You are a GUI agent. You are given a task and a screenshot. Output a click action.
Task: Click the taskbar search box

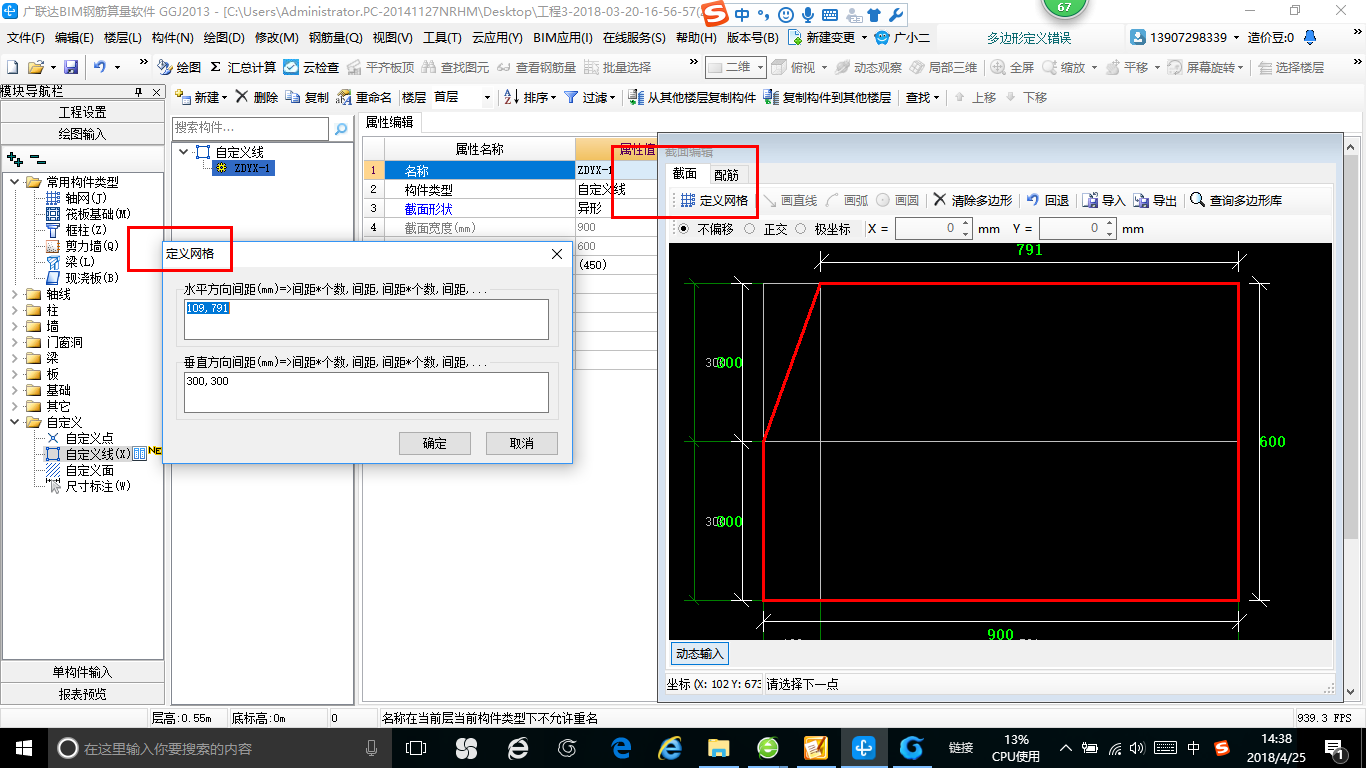click(x=219, y=747)
